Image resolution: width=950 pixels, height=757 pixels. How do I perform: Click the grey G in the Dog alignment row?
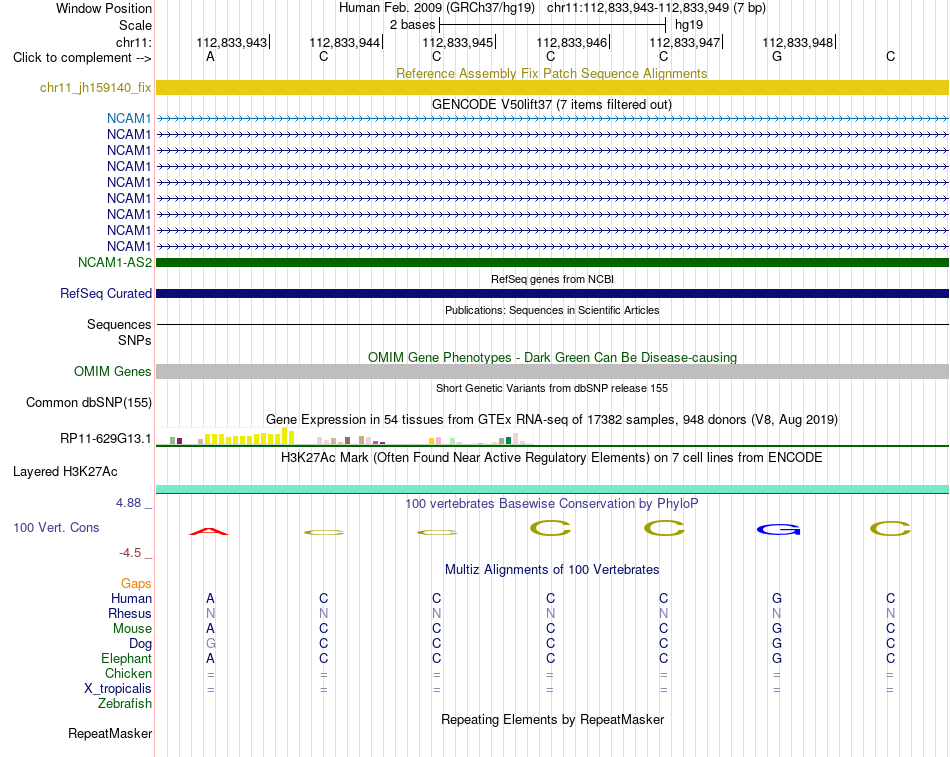click(211, 644)
